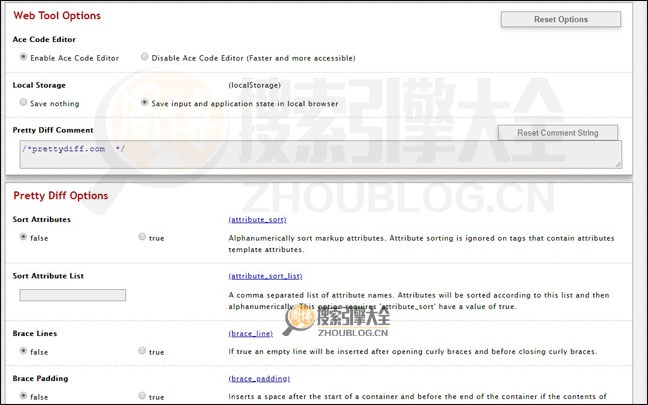
Task: Set Sort Attributes to true
Action: pos(142,237)
